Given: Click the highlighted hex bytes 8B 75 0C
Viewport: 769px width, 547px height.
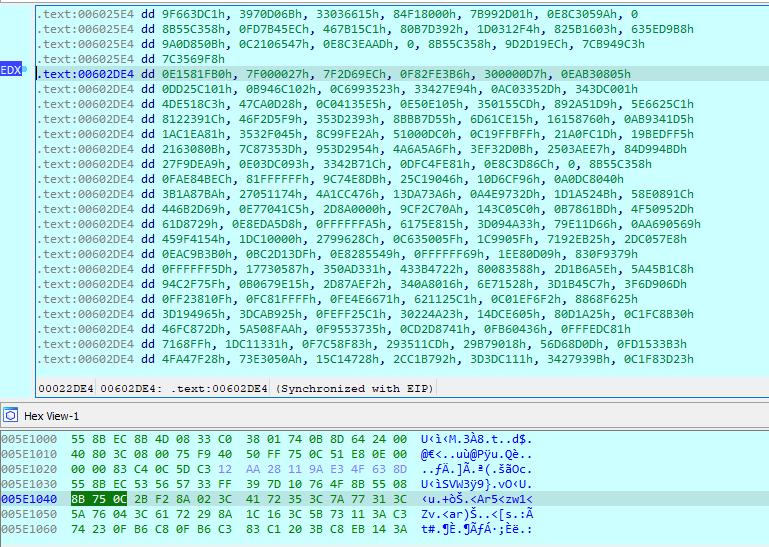Looking at the screenshot, I should click(99, 499).
